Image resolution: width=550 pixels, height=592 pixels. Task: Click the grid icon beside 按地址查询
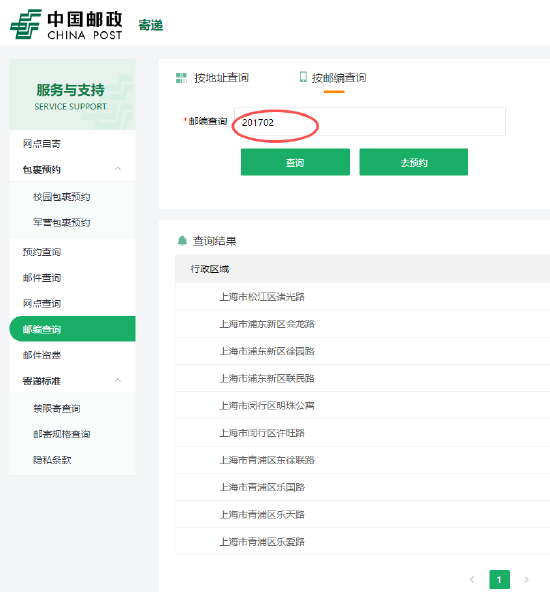[182, 78]
